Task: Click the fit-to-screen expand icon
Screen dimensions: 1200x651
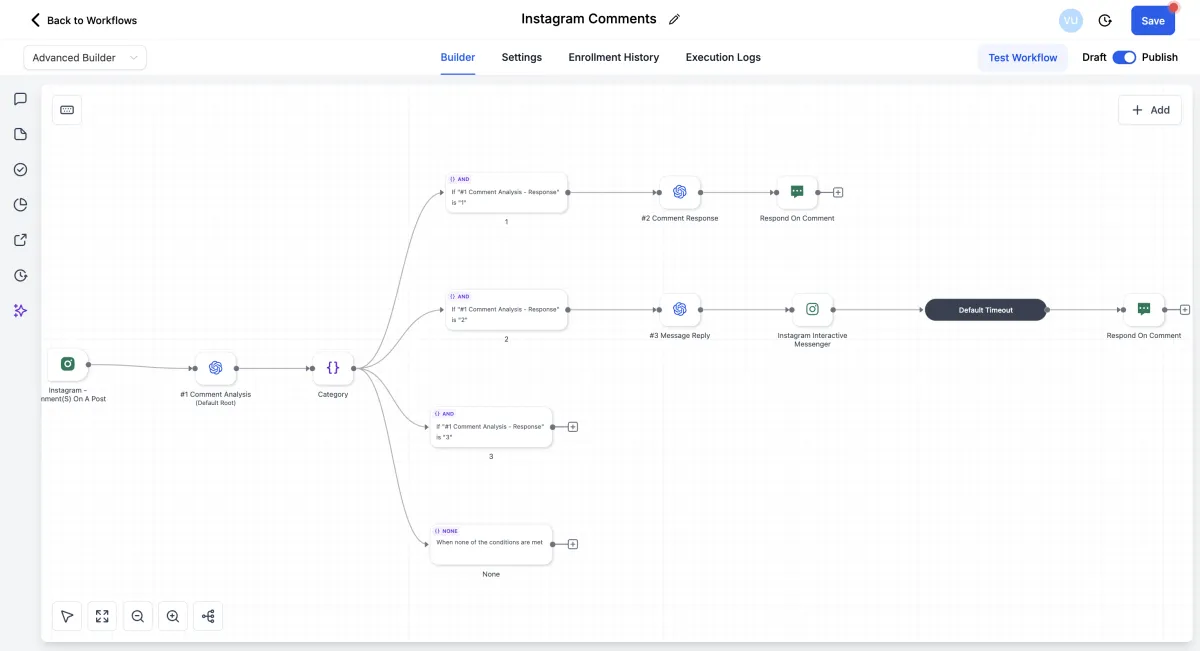Action: tap(102, 616)
